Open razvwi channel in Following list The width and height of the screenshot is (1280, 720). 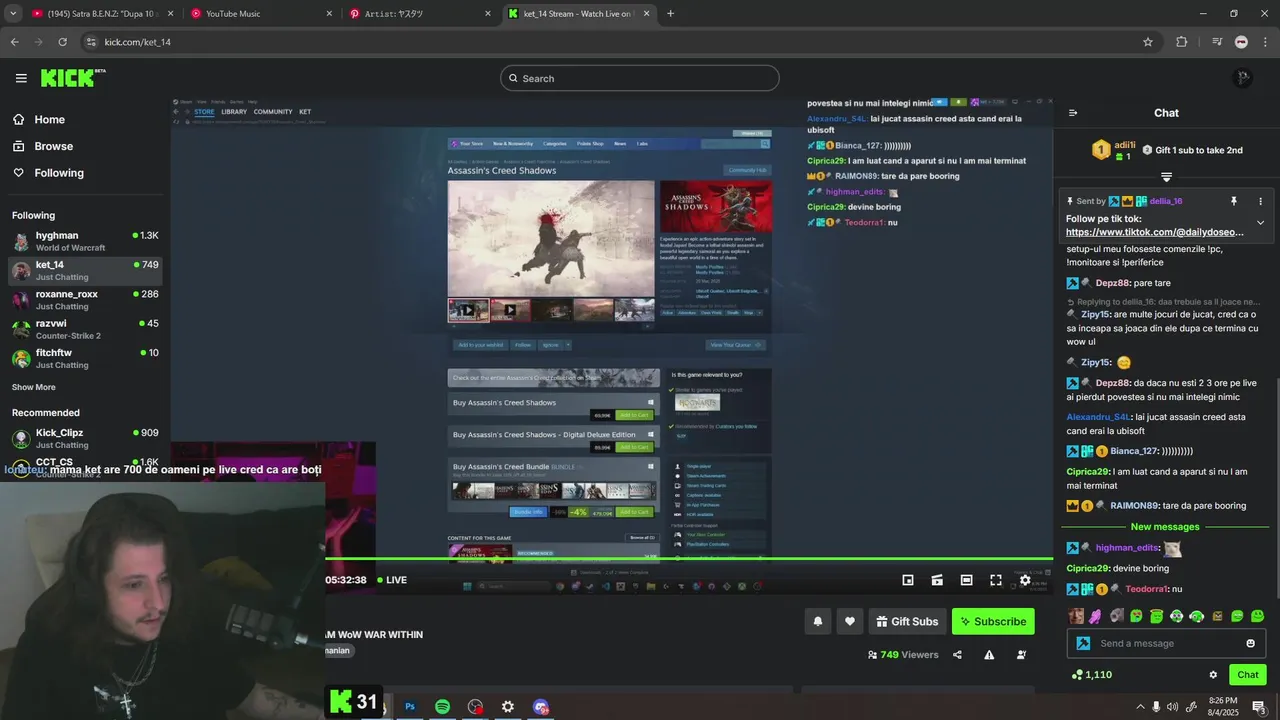(85, 329)
